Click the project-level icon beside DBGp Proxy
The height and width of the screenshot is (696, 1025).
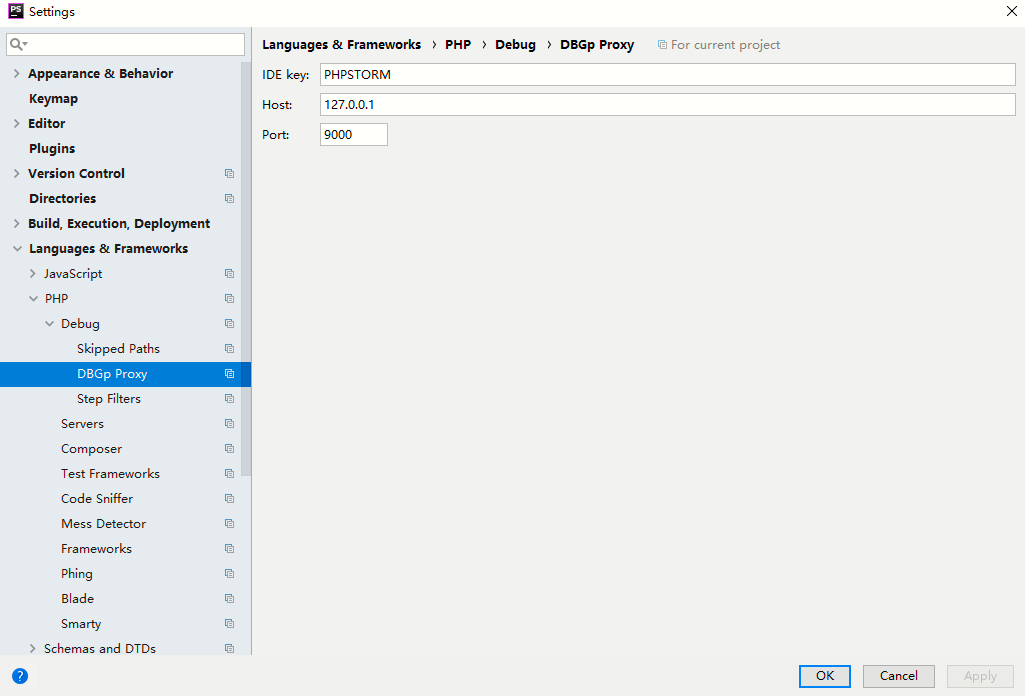[229, 374]
